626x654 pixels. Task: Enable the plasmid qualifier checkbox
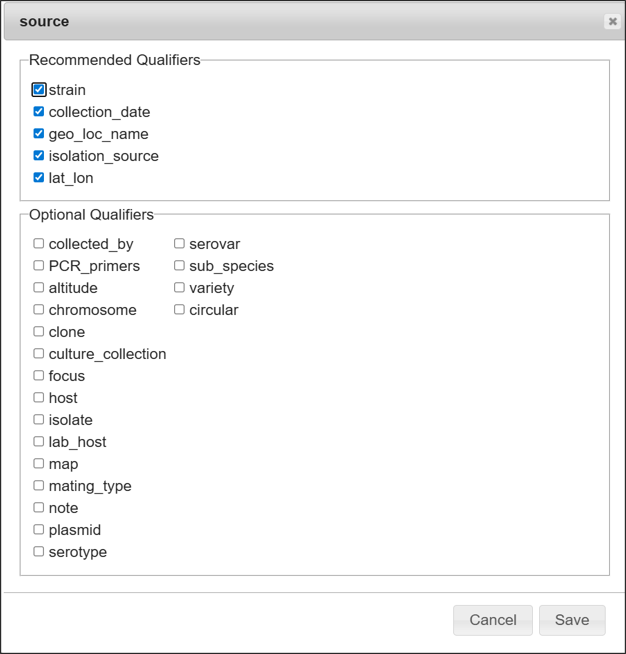[x=39, y=530]
